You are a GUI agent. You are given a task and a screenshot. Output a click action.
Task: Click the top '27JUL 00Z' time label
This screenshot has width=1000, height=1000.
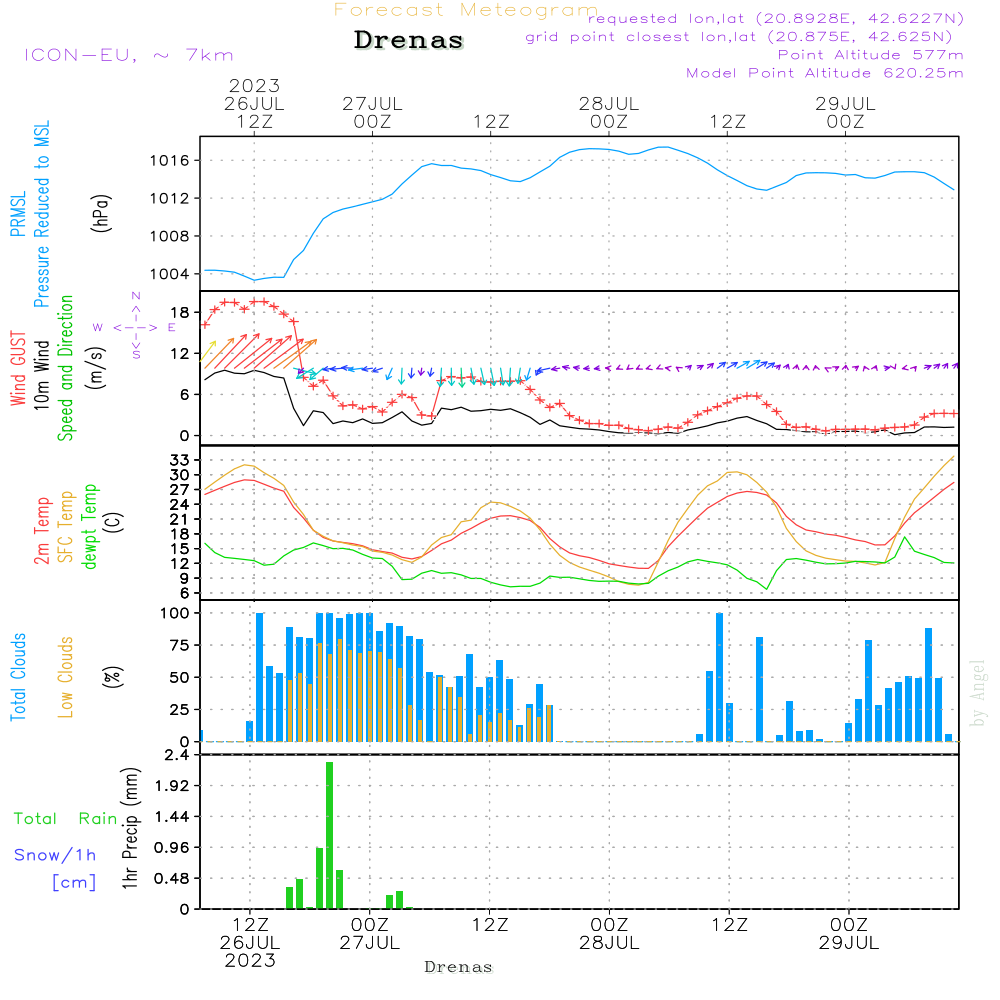tap(372, 112)
